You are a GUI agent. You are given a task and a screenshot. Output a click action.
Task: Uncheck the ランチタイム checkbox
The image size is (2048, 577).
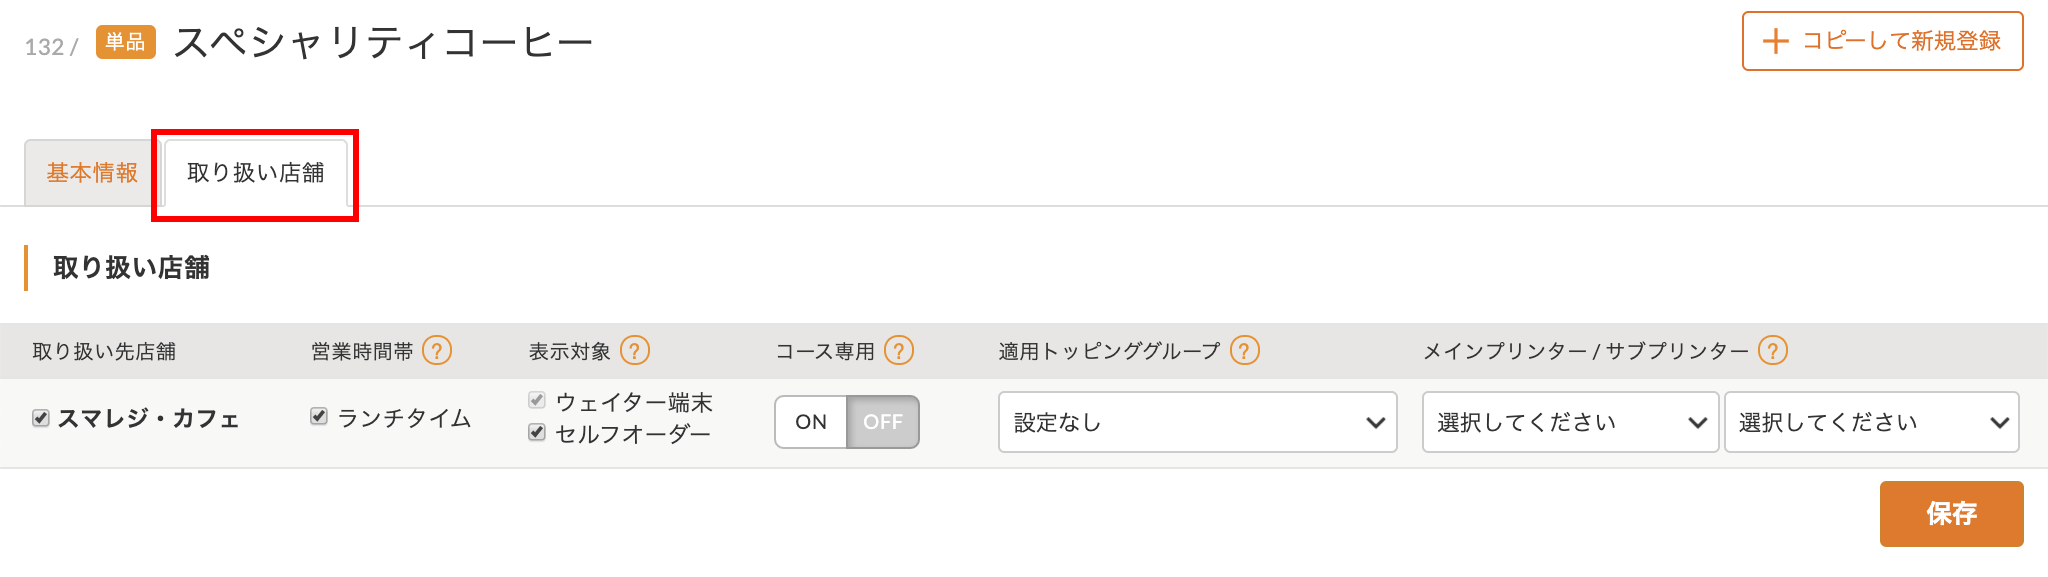coord(319,416)
